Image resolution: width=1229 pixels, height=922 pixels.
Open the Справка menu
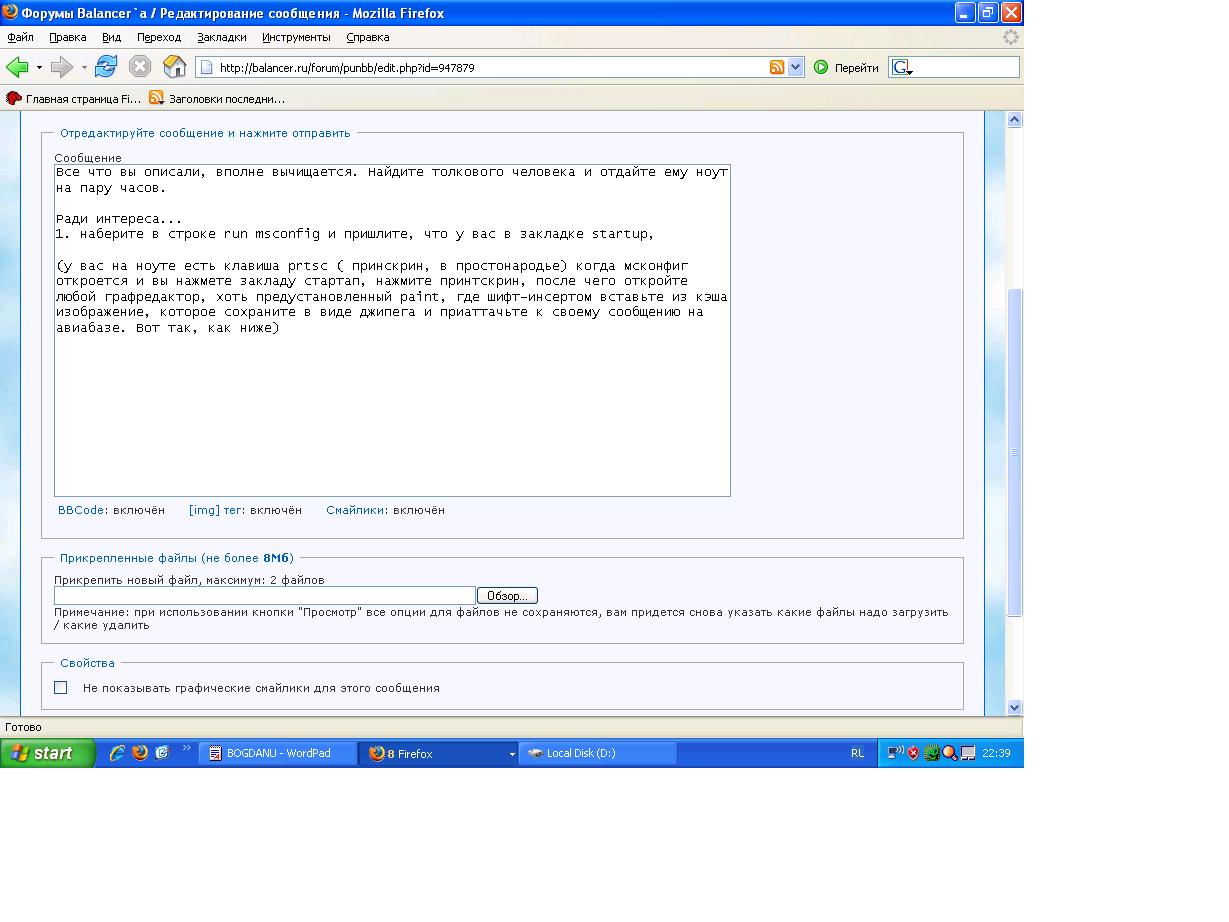tap(368, 37)
